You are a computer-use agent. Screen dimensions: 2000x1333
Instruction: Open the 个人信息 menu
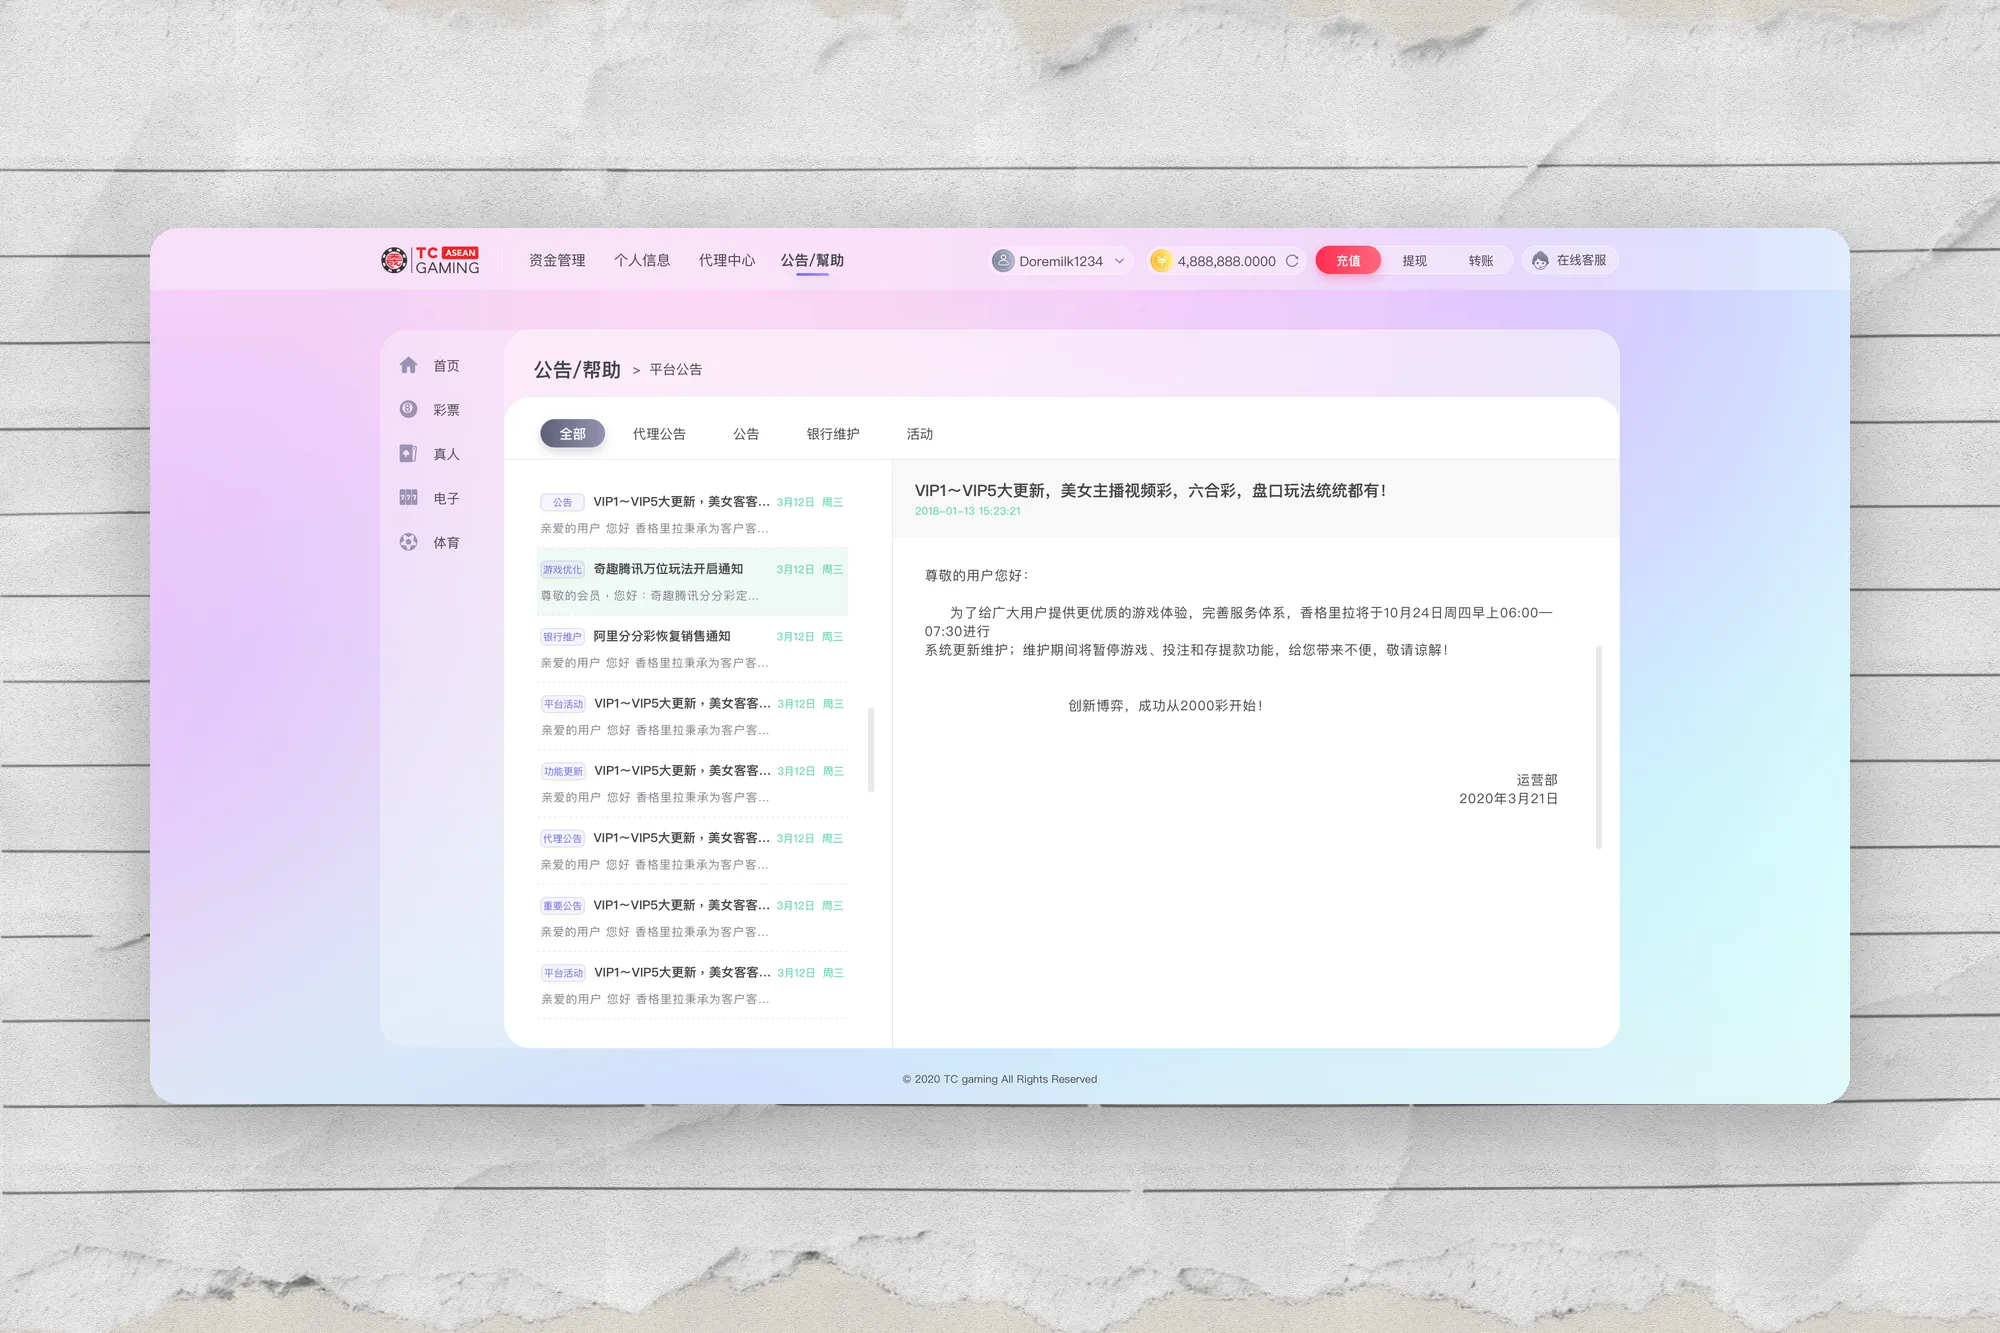pyautogui.click(x=642, y=260)
